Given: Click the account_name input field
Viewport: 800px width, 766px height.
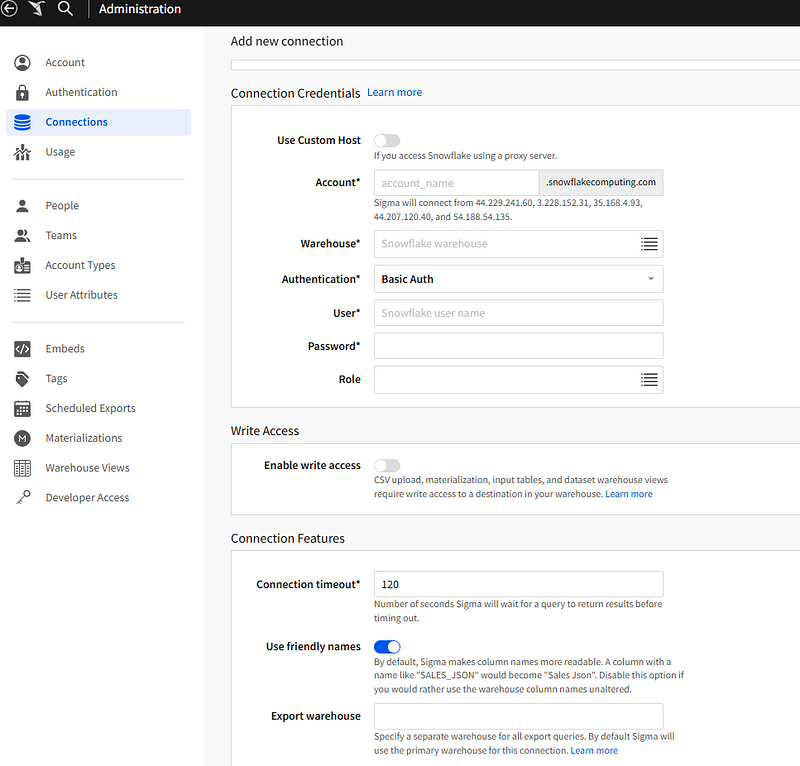Looking at the screenshot, I should point(456,183).
